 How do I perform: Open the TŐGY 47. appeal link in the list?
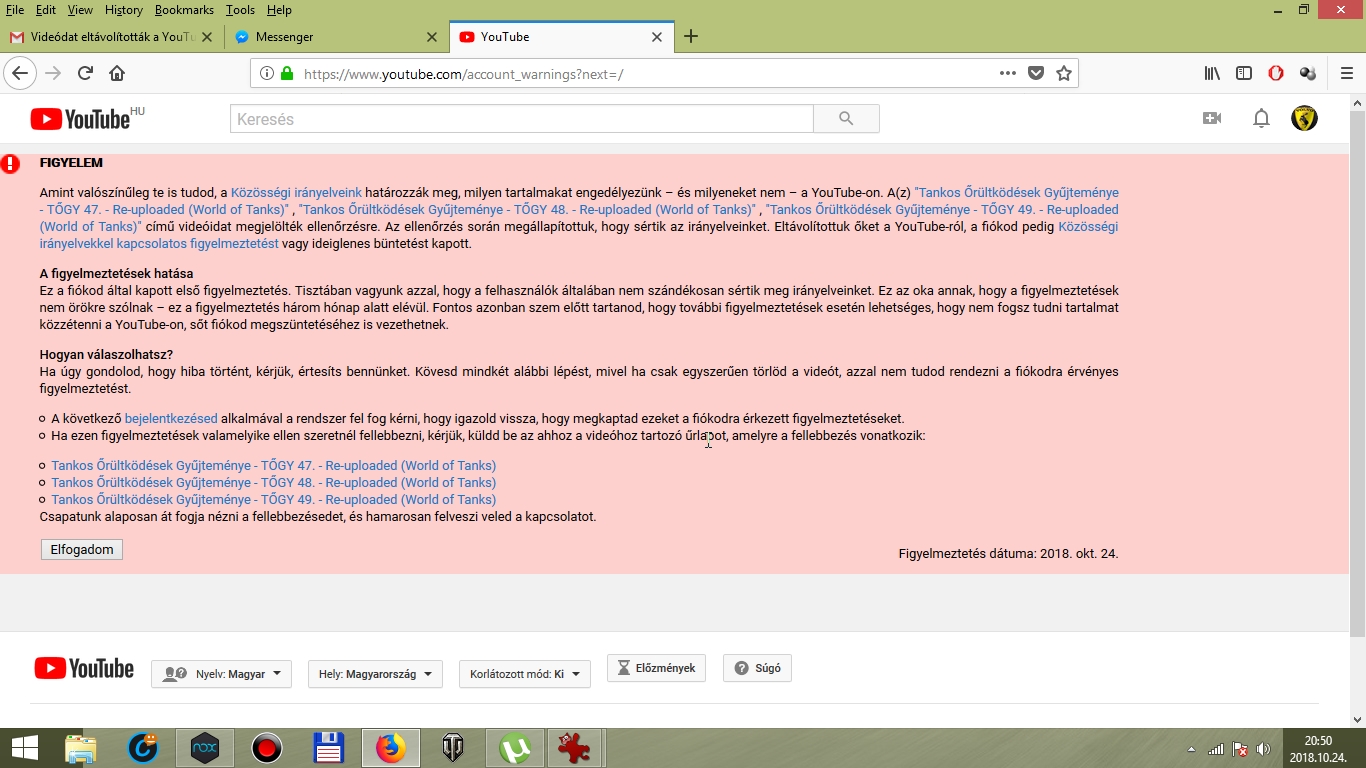click(x=273, y=465)
